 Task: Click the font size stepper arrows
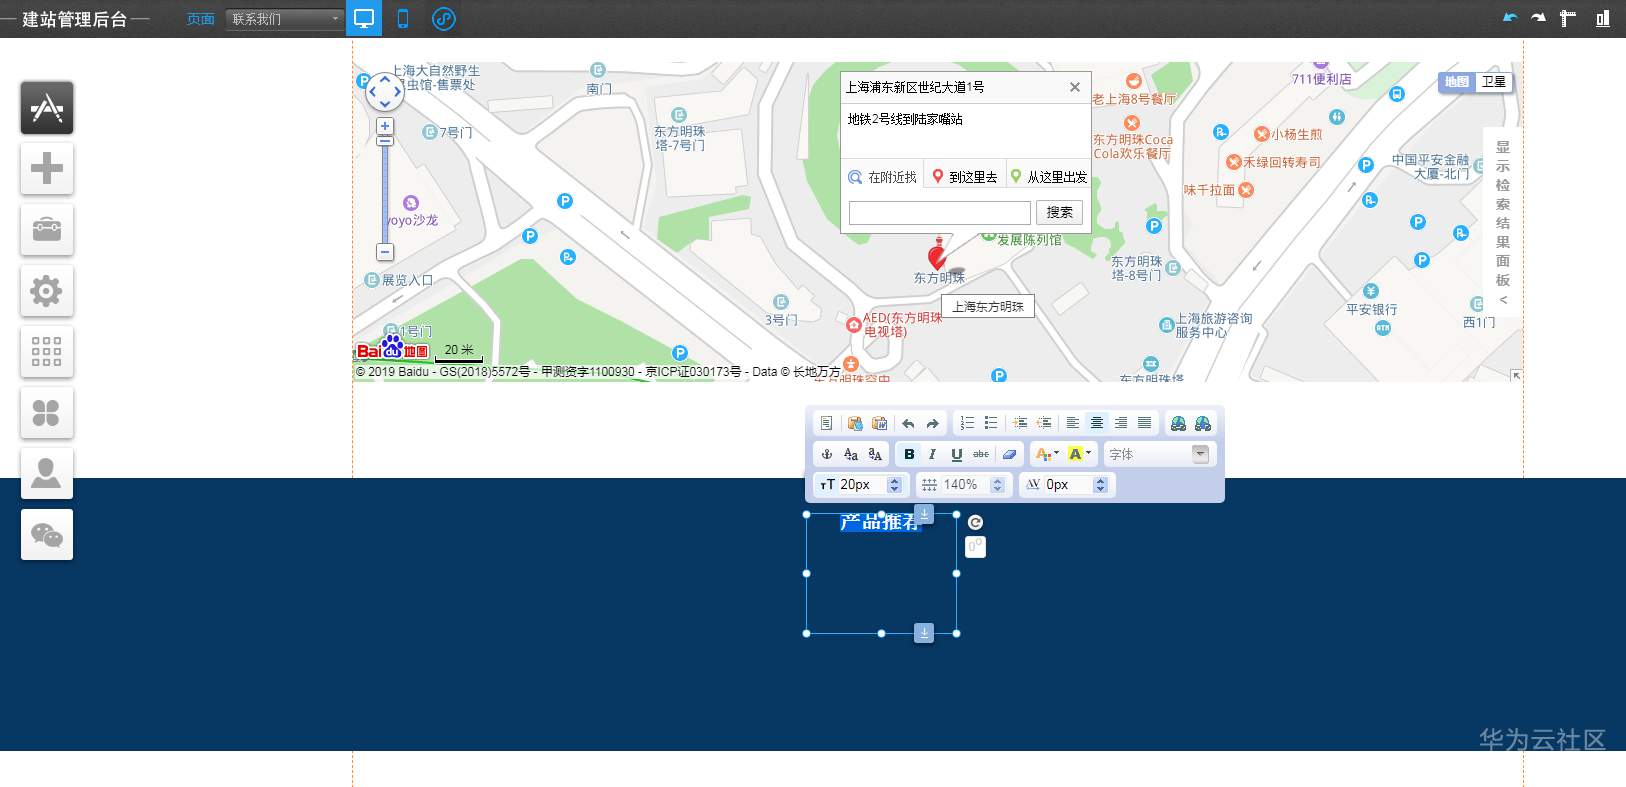895,485
